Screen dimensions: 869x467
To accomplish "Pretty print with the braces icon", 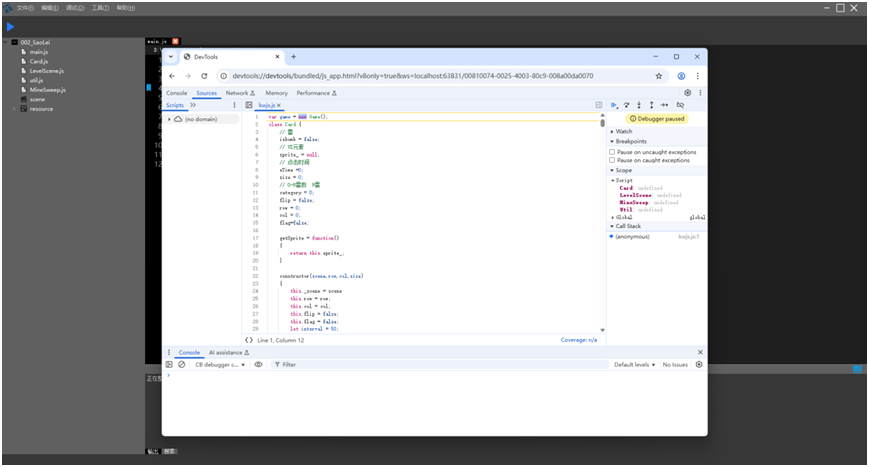I will [x=249, y=340].
